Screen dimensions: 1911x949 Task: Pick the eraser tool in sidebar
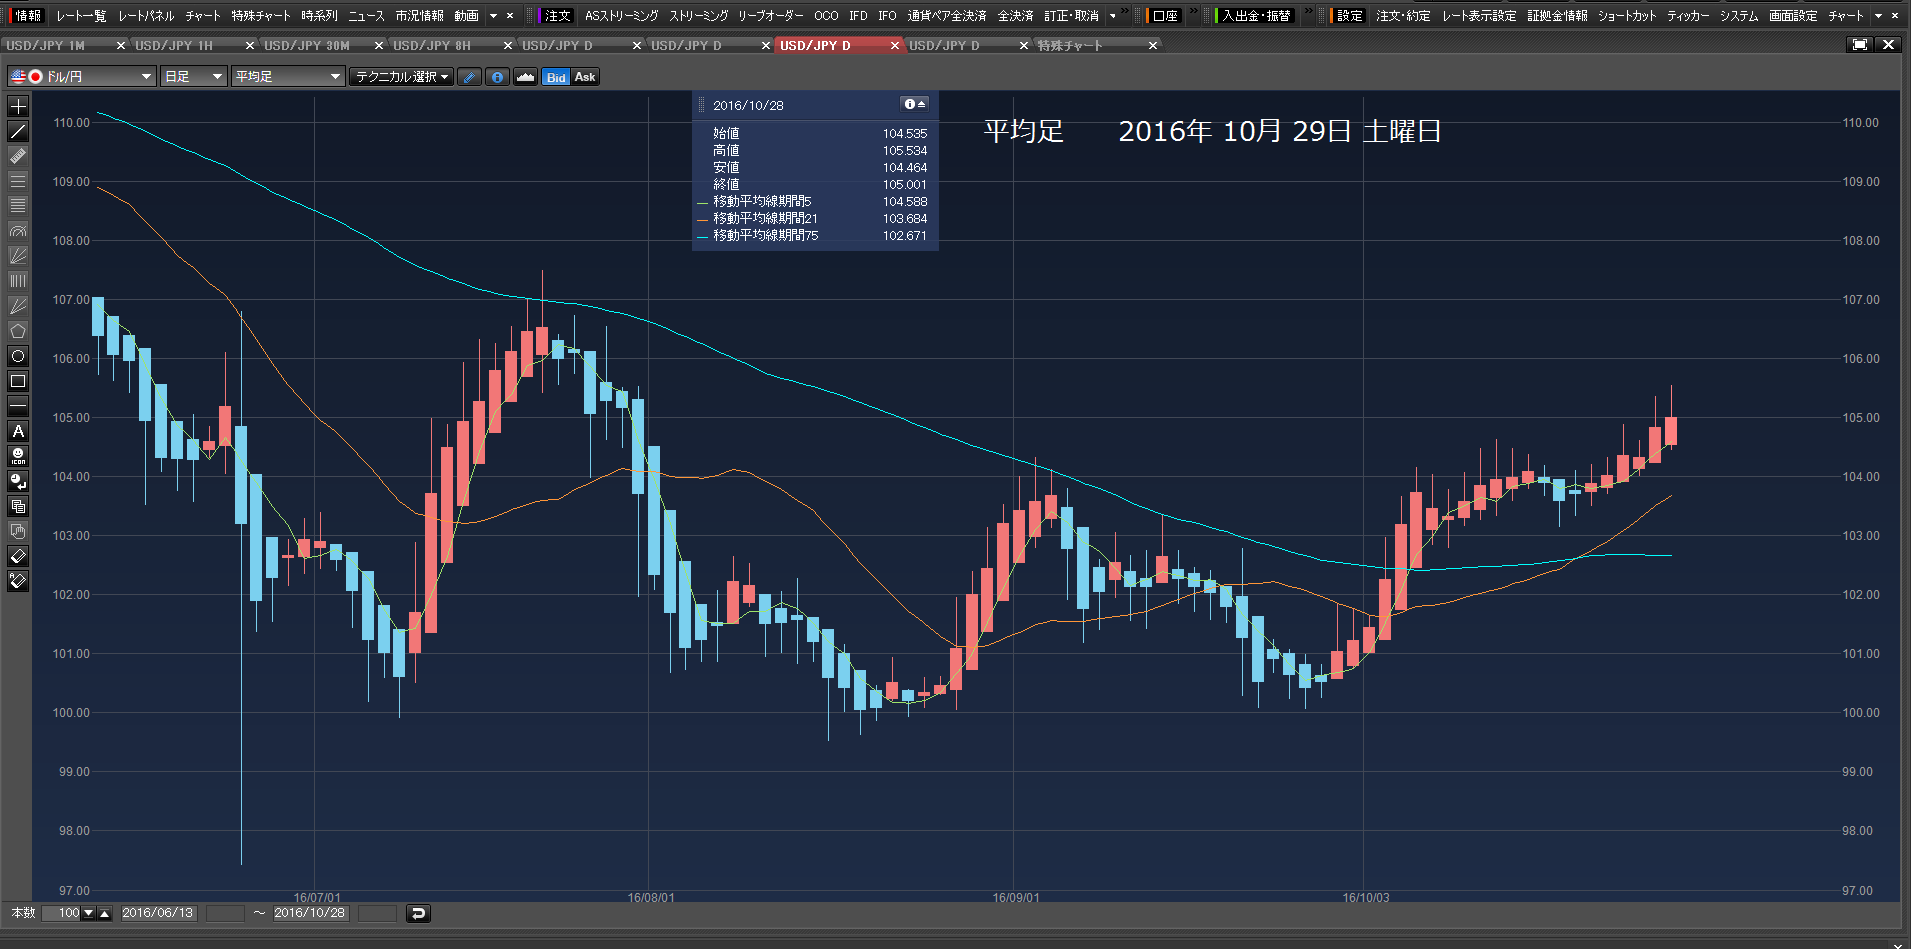(18, 556)
